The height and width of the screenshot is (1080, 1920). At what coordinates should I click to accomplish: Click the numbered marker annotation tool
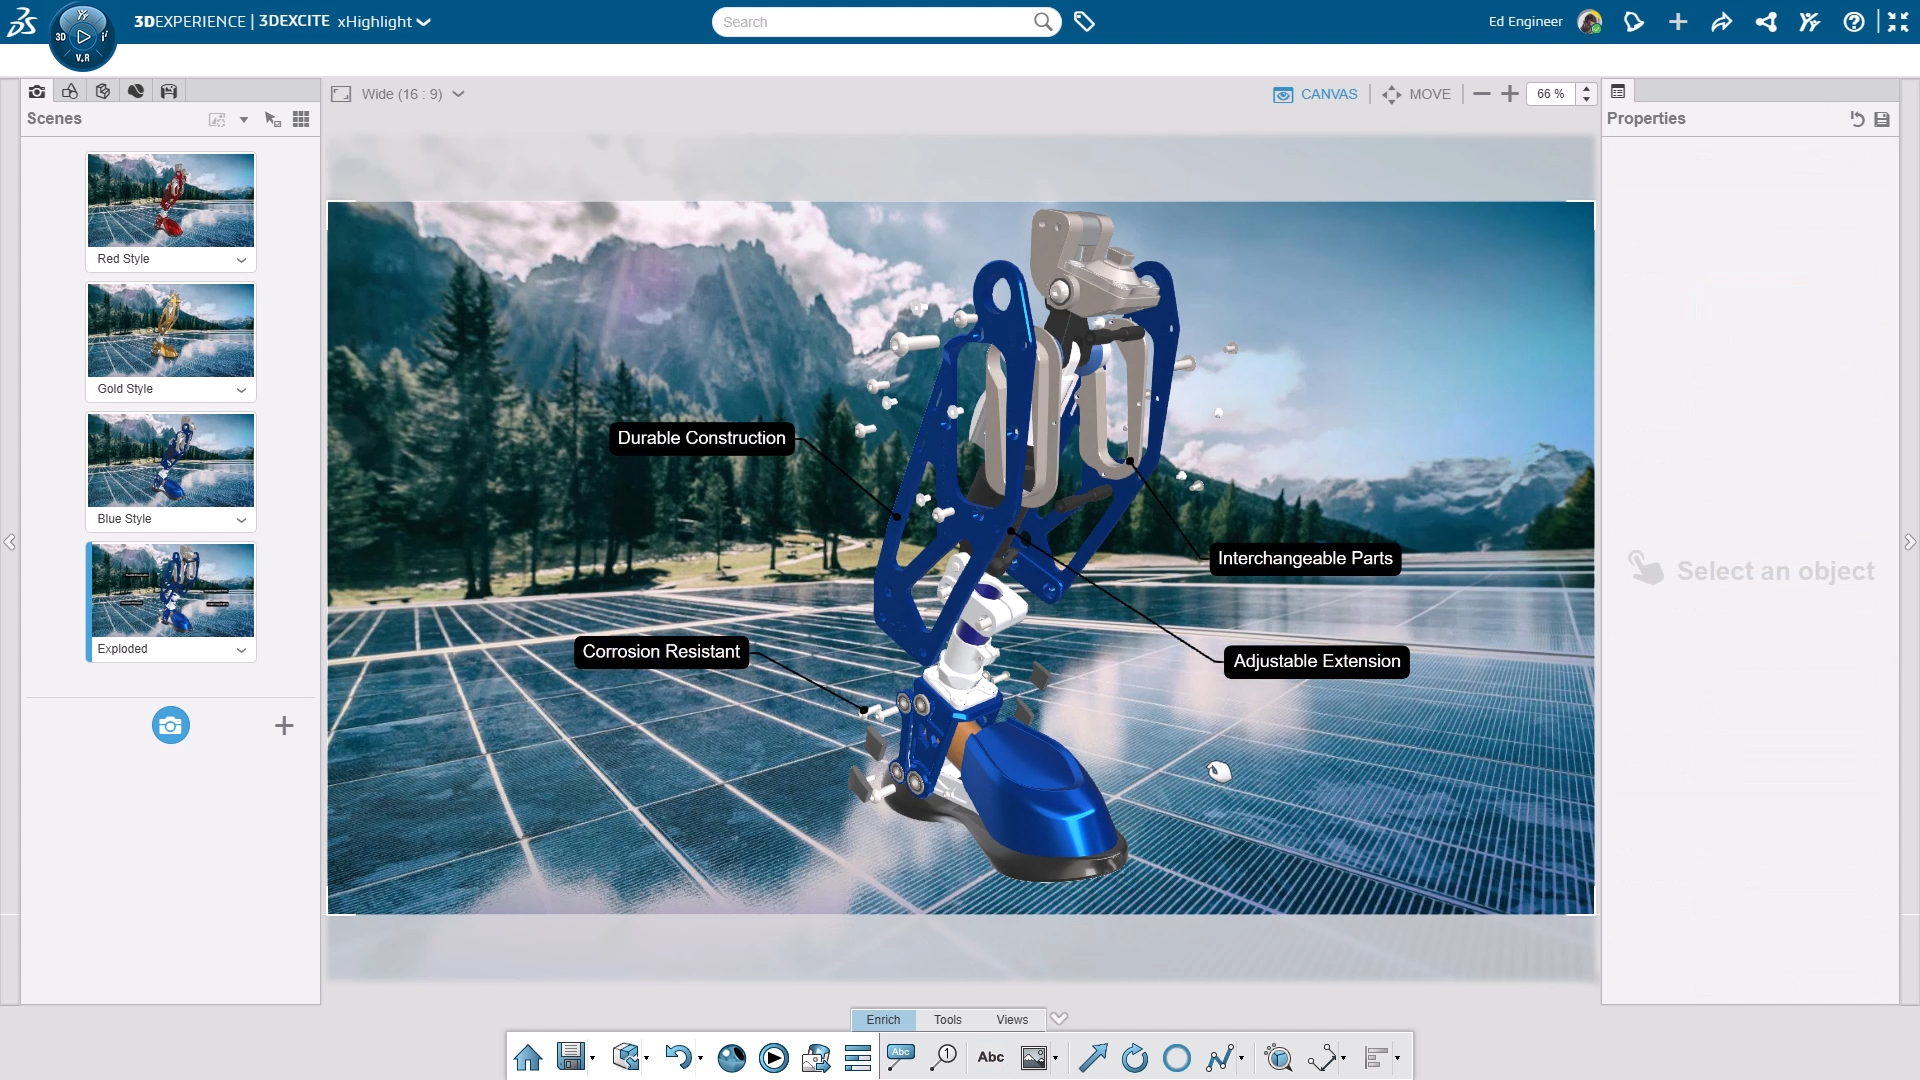943,1057
